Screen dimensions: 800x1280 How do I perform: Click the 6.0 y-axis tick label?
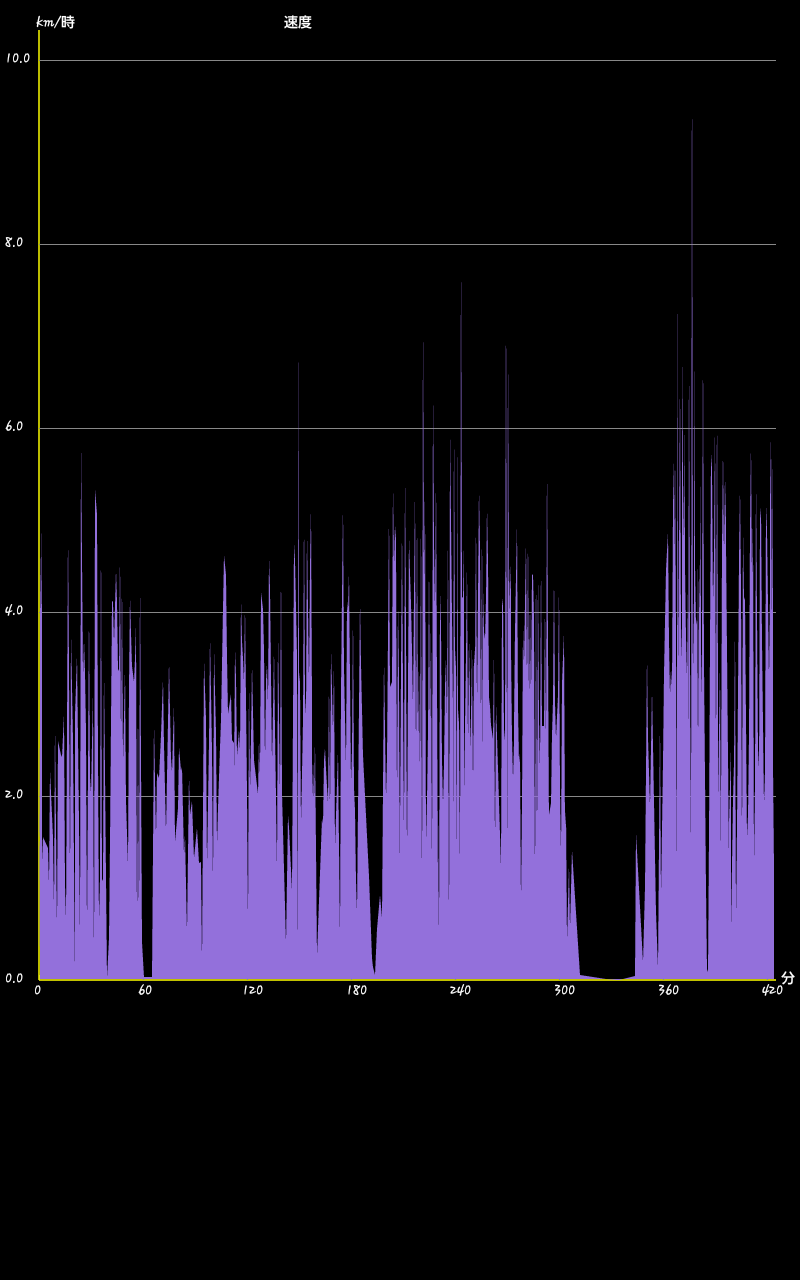(14, 426)
